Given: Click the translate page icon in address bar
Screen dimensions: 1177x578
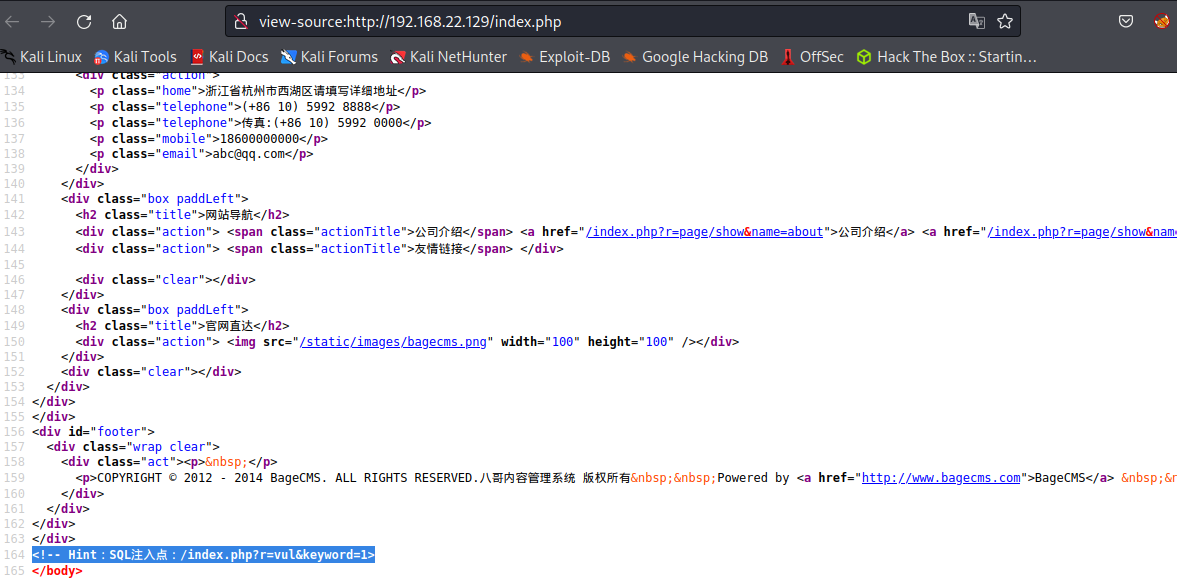Looking at the screenshot, I should (x=976, y=21).
